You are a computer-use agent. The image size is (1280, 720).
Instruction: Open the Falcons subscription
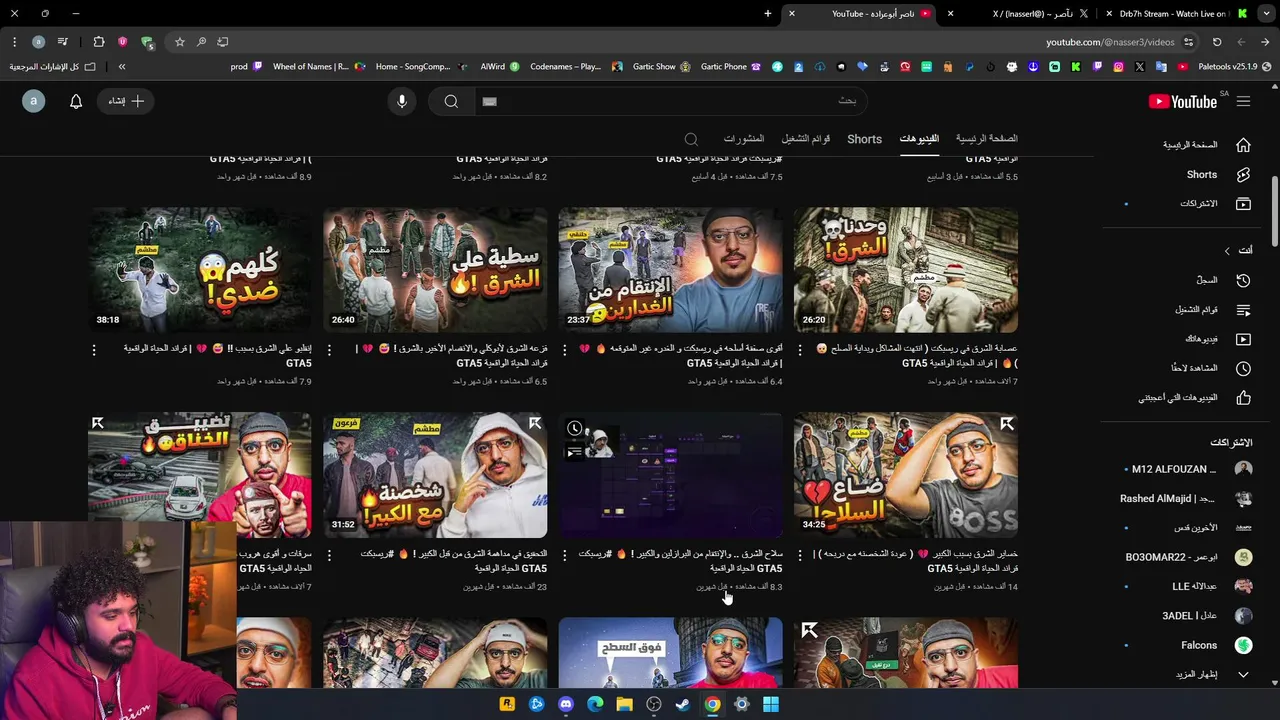pos(1187,645)
